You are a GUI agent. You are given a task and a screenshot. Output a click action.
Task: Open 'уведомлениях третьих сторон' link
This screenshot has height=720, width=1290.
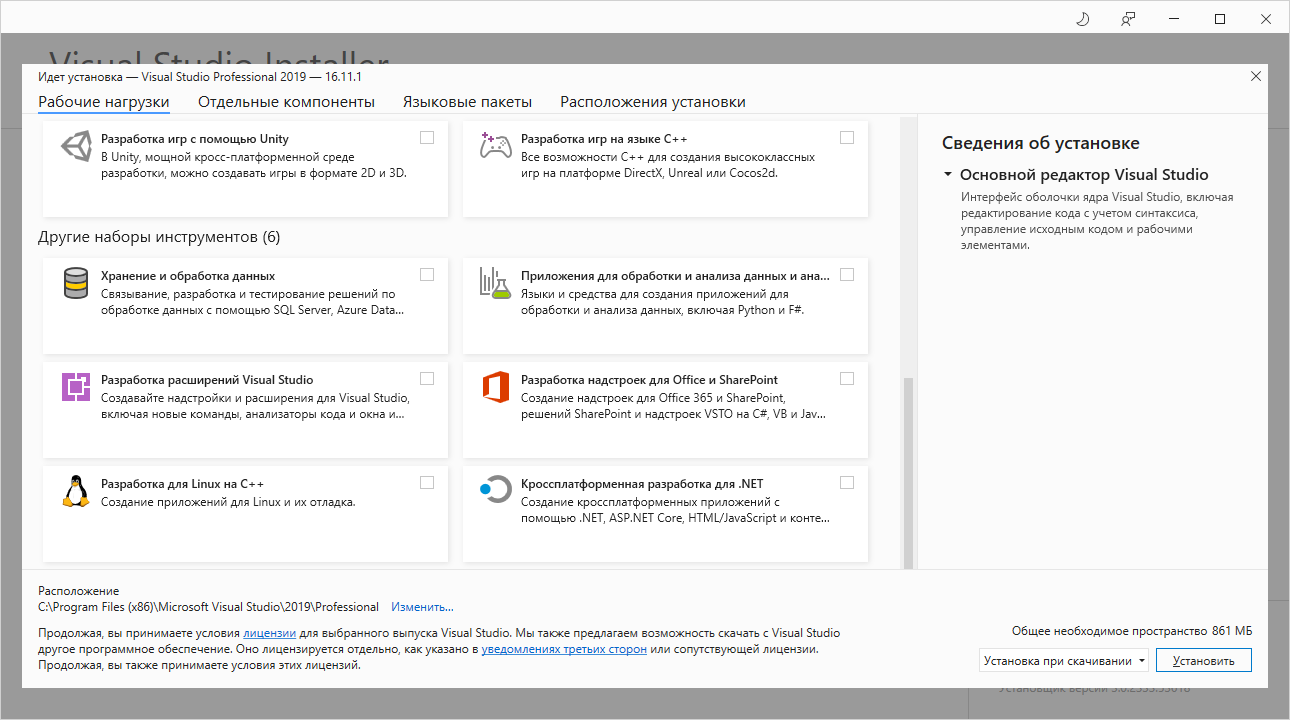pyautogui.click(x=564, y=649)
